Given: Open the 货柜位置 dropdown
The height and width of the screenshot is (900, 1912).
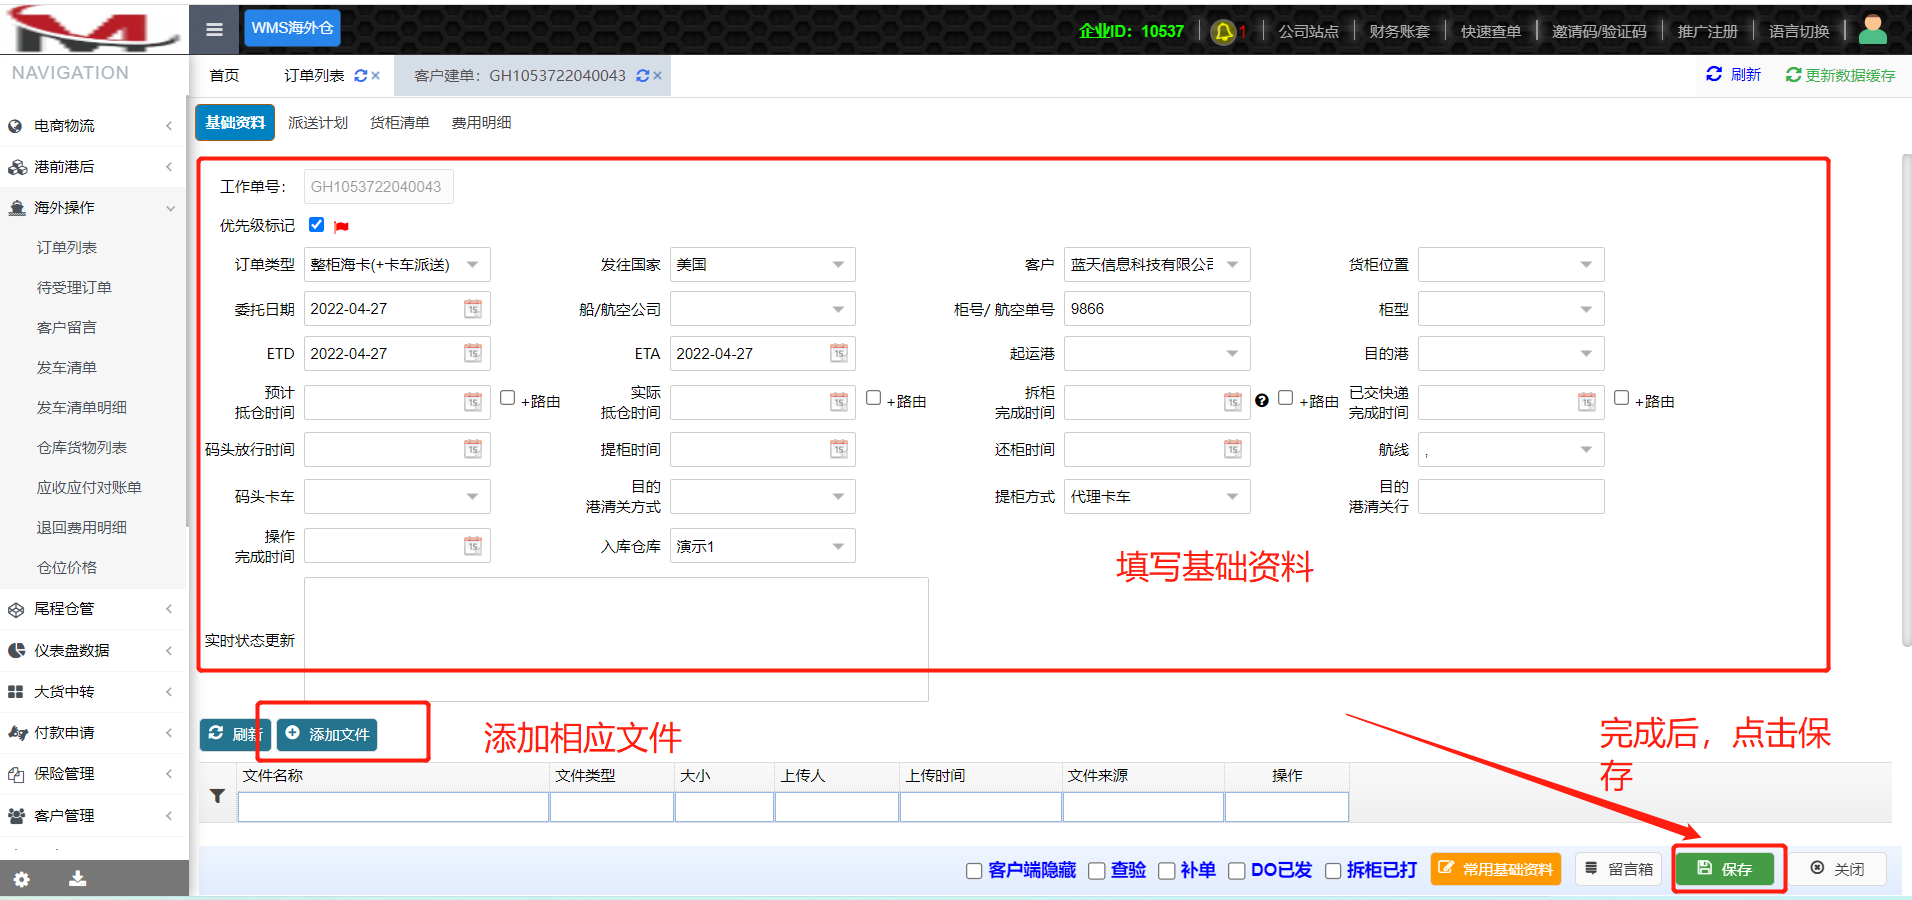Looking at the screenshot, I should tap(1511, 265).
